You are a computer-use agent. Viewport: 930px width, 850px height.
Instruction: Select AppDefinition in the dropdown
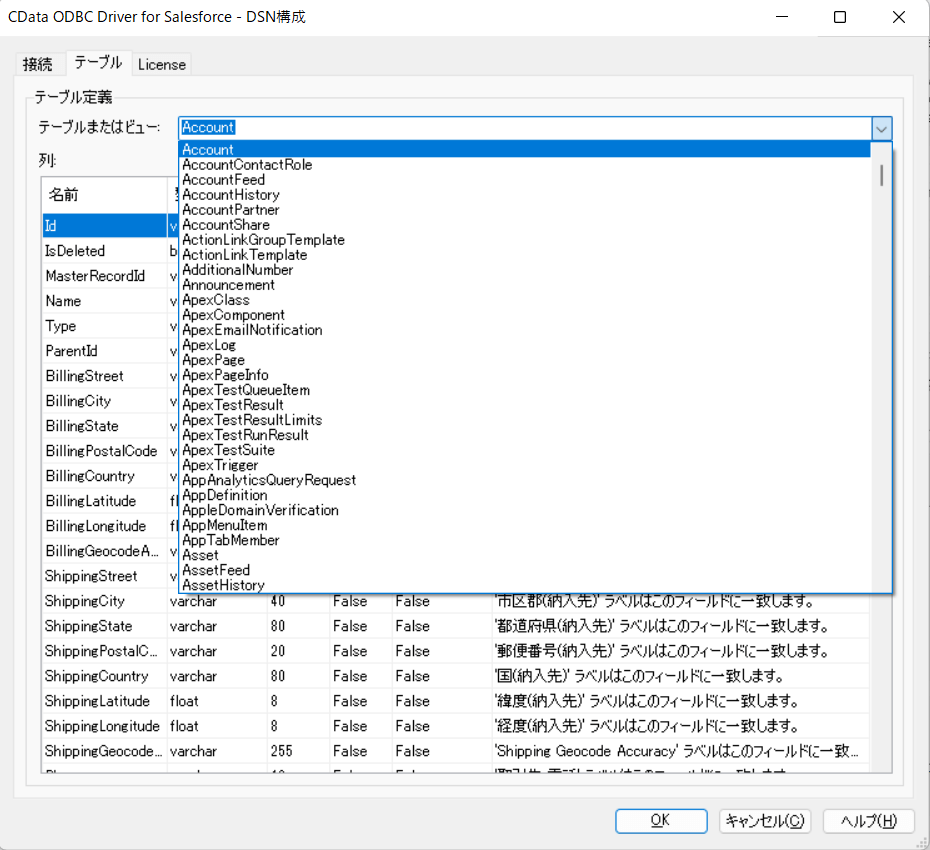525,495
